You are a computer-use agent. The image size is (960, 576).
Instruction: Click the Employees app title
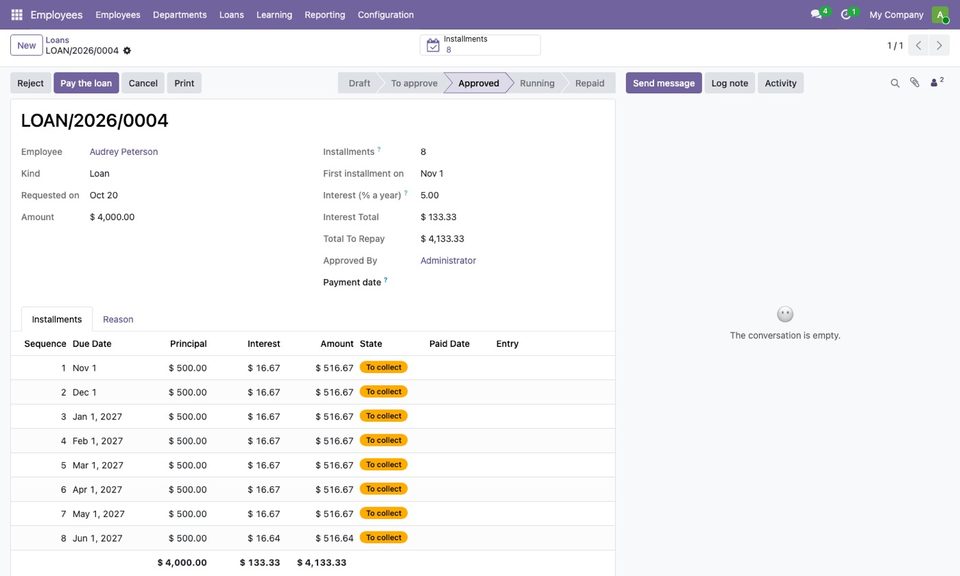point(56,15)
